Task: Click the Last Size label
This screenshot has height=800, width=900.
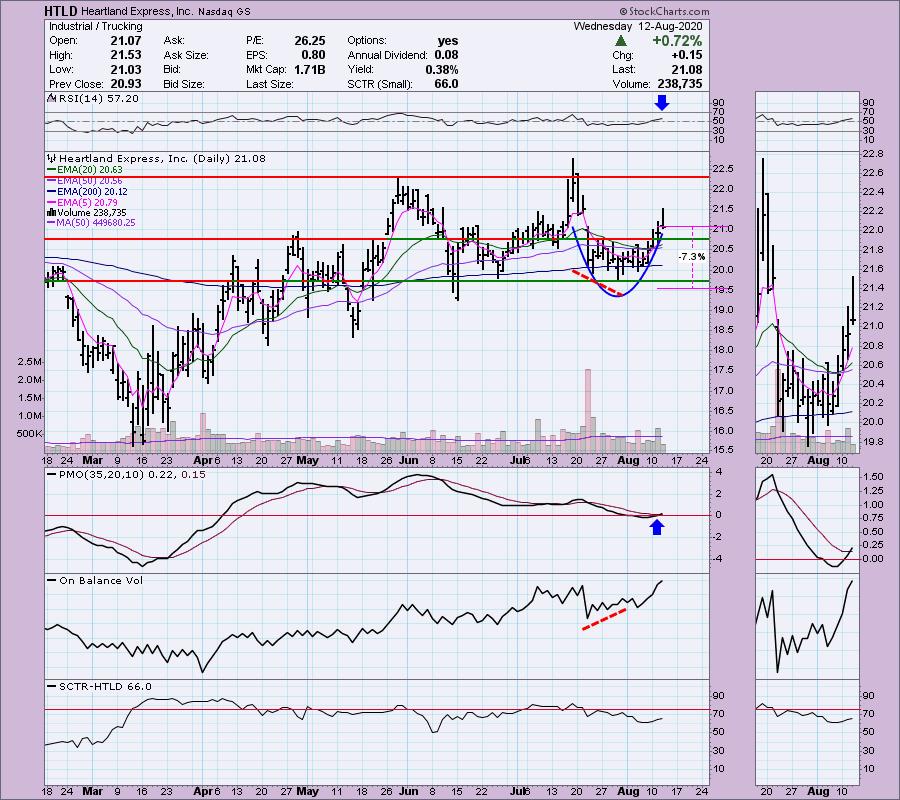Action: [x=270, y=84]
